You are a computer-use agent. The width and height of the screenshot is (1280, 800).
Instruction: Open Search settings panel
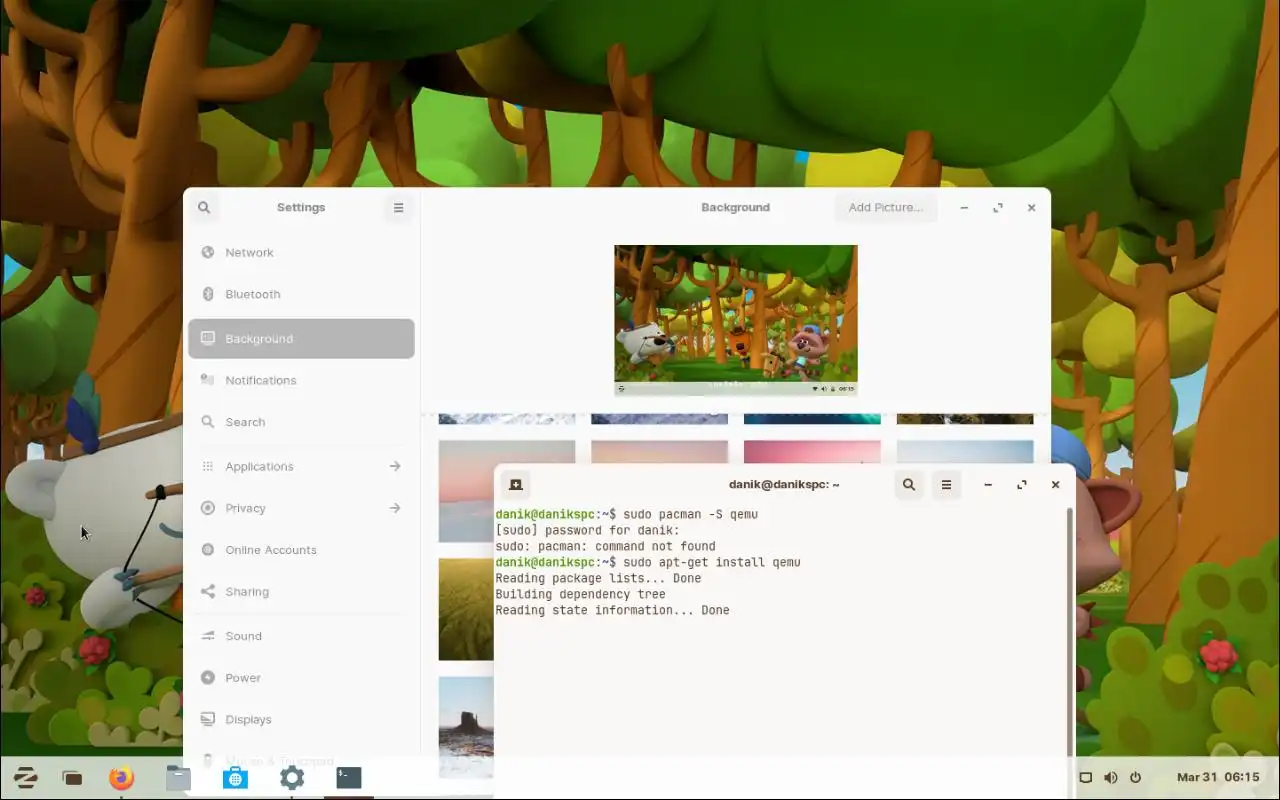pos(301,422)
